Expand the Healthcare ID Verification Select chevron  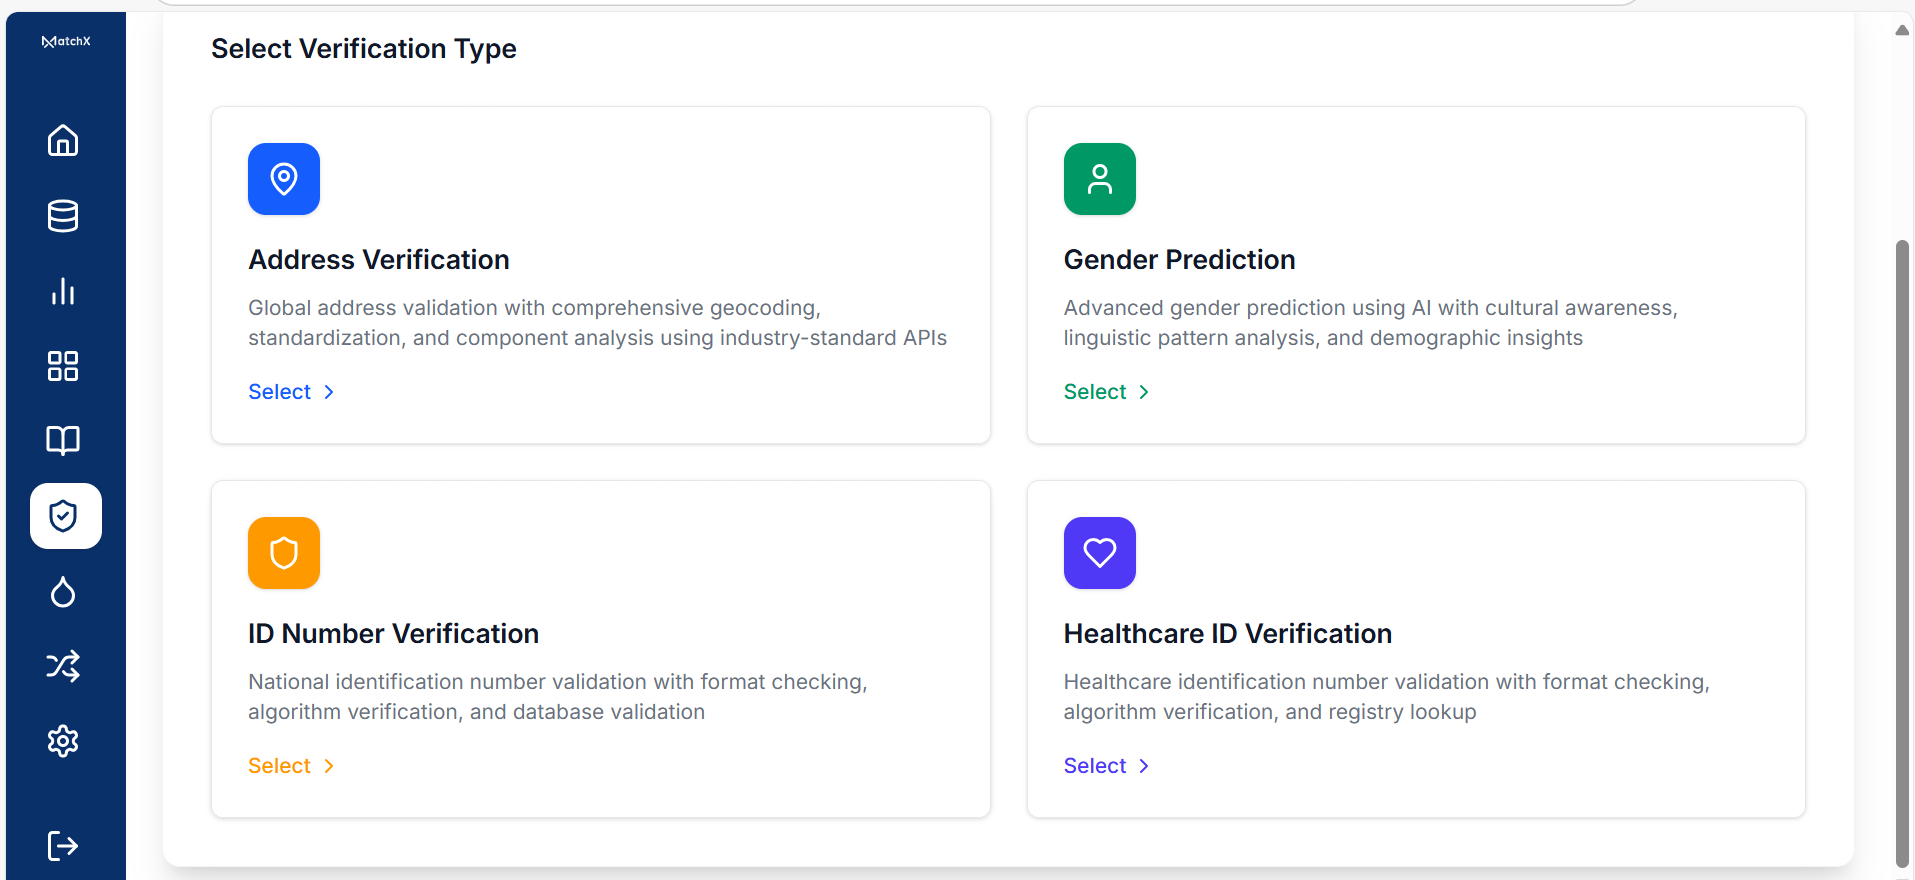click(1143, 765)
